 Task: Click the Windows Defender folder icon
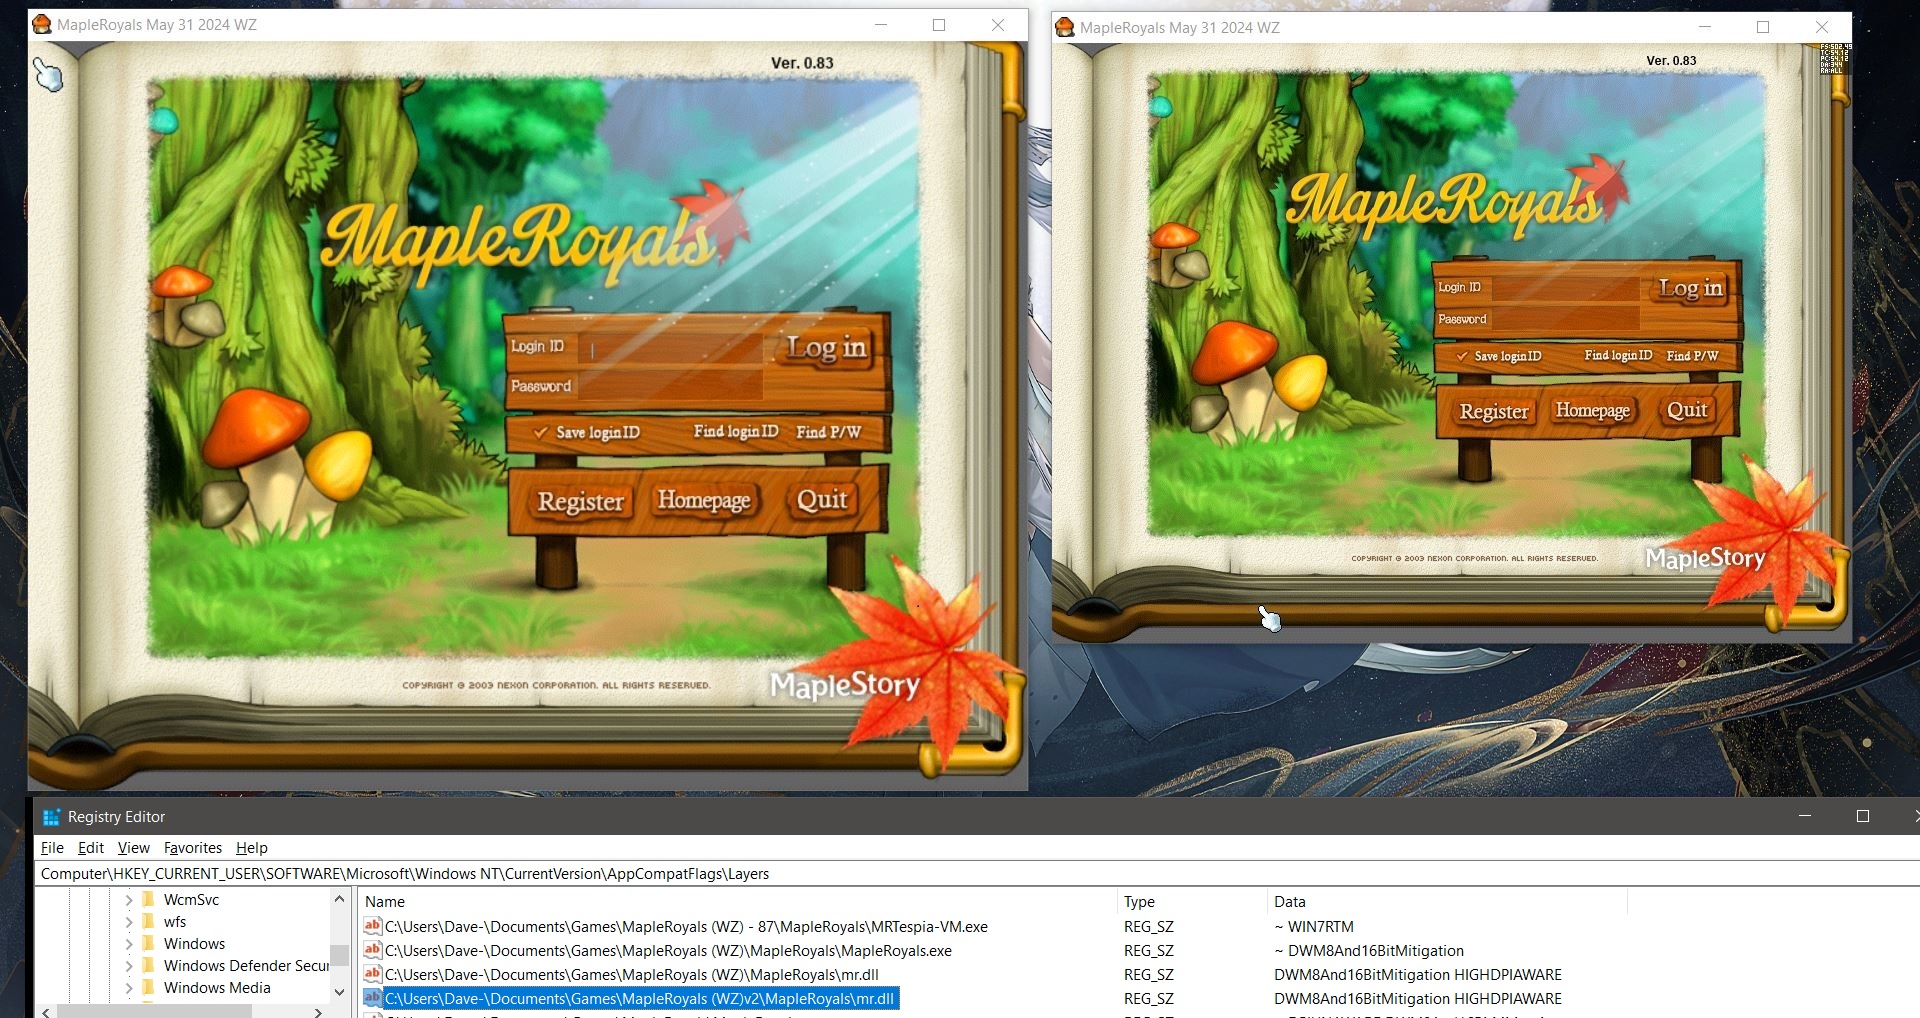[x=149, y=966]
